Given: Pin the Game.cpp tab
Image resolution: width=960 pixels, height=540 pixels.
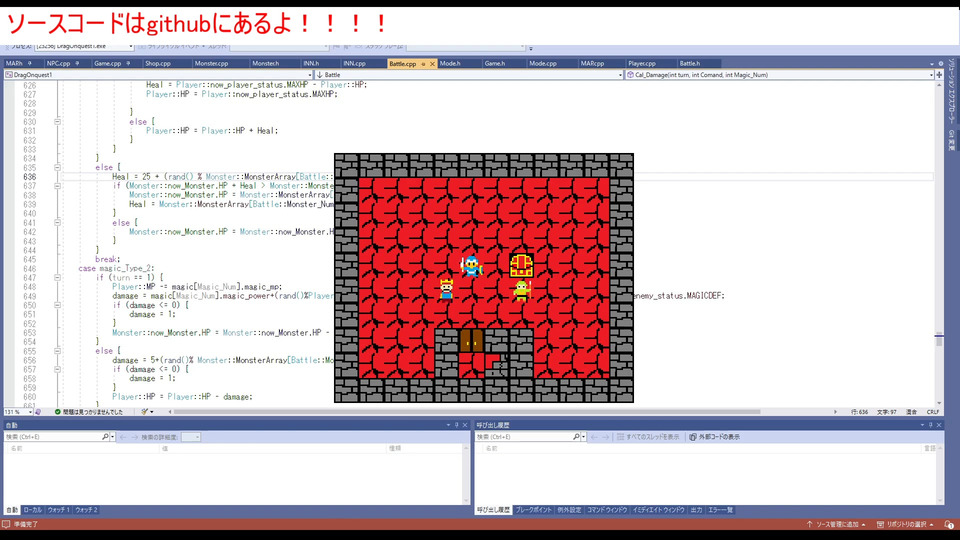Looking at the screenshot, I should [128, 64].
